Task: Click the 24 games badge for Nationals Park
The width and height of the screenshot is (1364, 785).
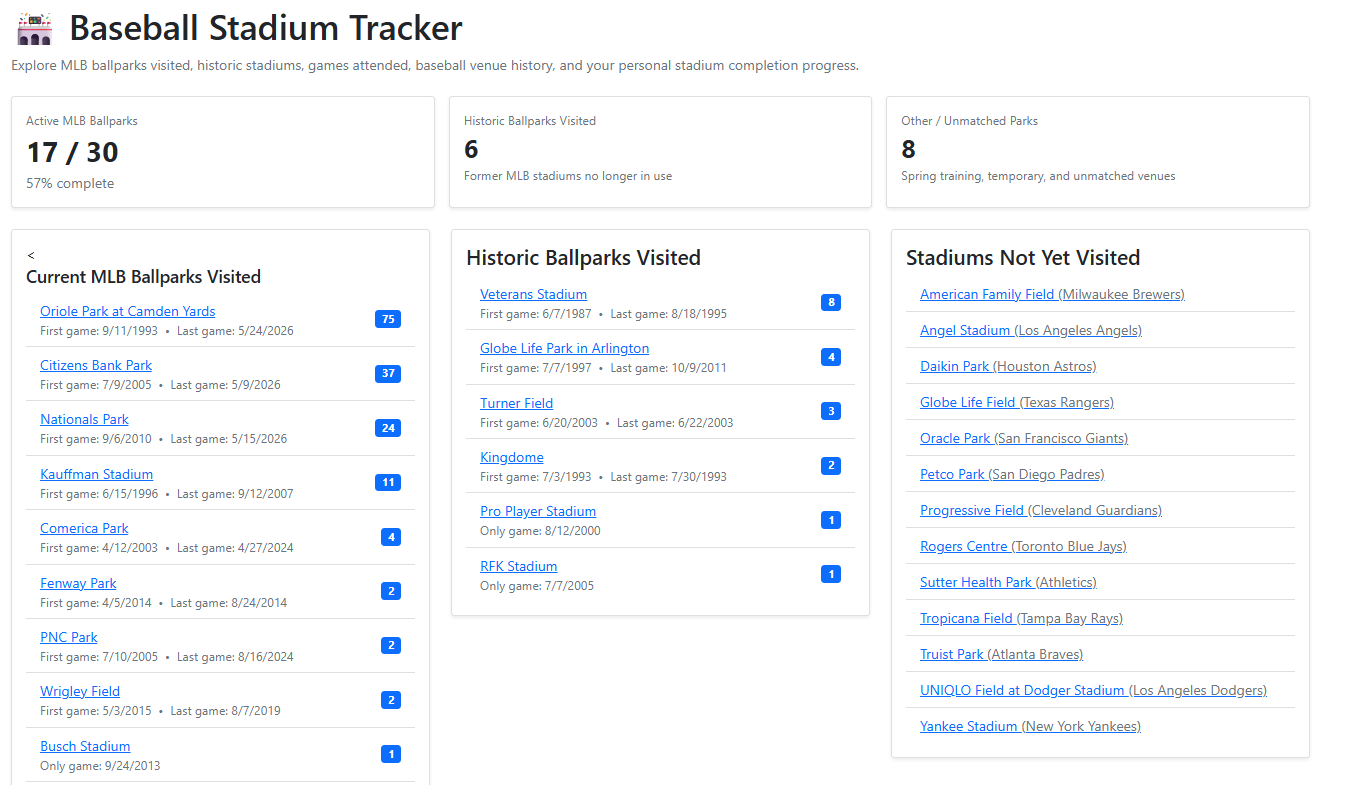Action: (x=388, y=428)
